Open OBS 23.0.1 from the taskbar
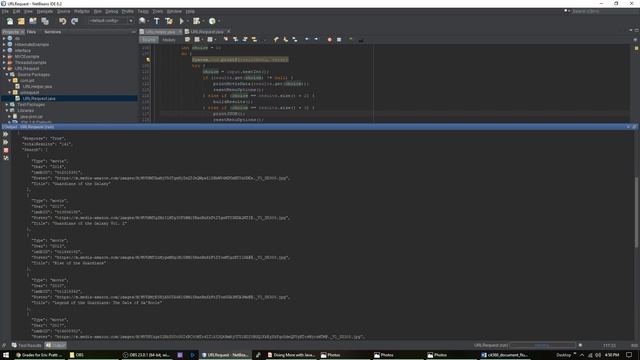The image size is (640, 360). (x=147, y=355)
